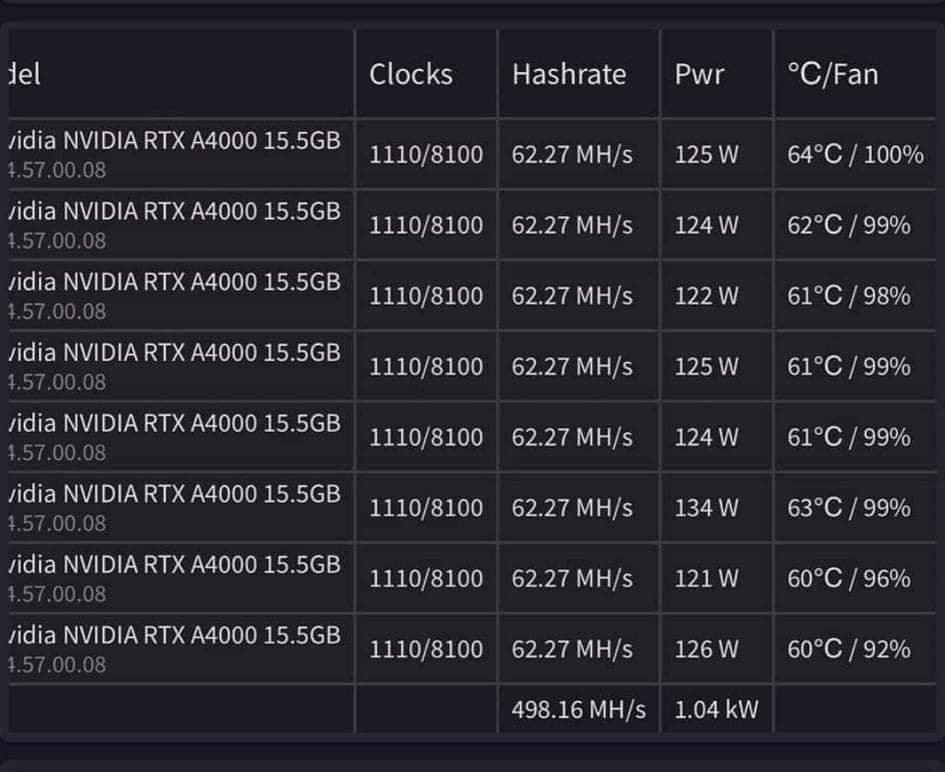Select the total hashrate 498.16 MH/s
Screen dimensions: 945x772
click(579, 710)
